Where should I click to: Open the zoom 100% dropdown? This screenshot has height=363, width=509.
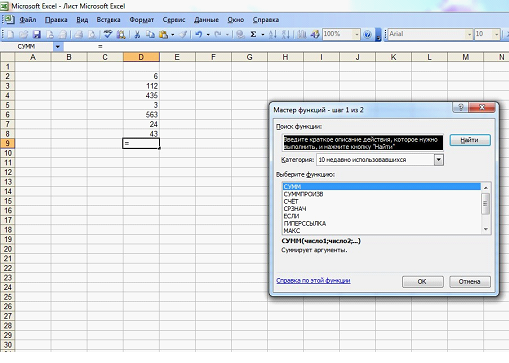pos(357,34)
